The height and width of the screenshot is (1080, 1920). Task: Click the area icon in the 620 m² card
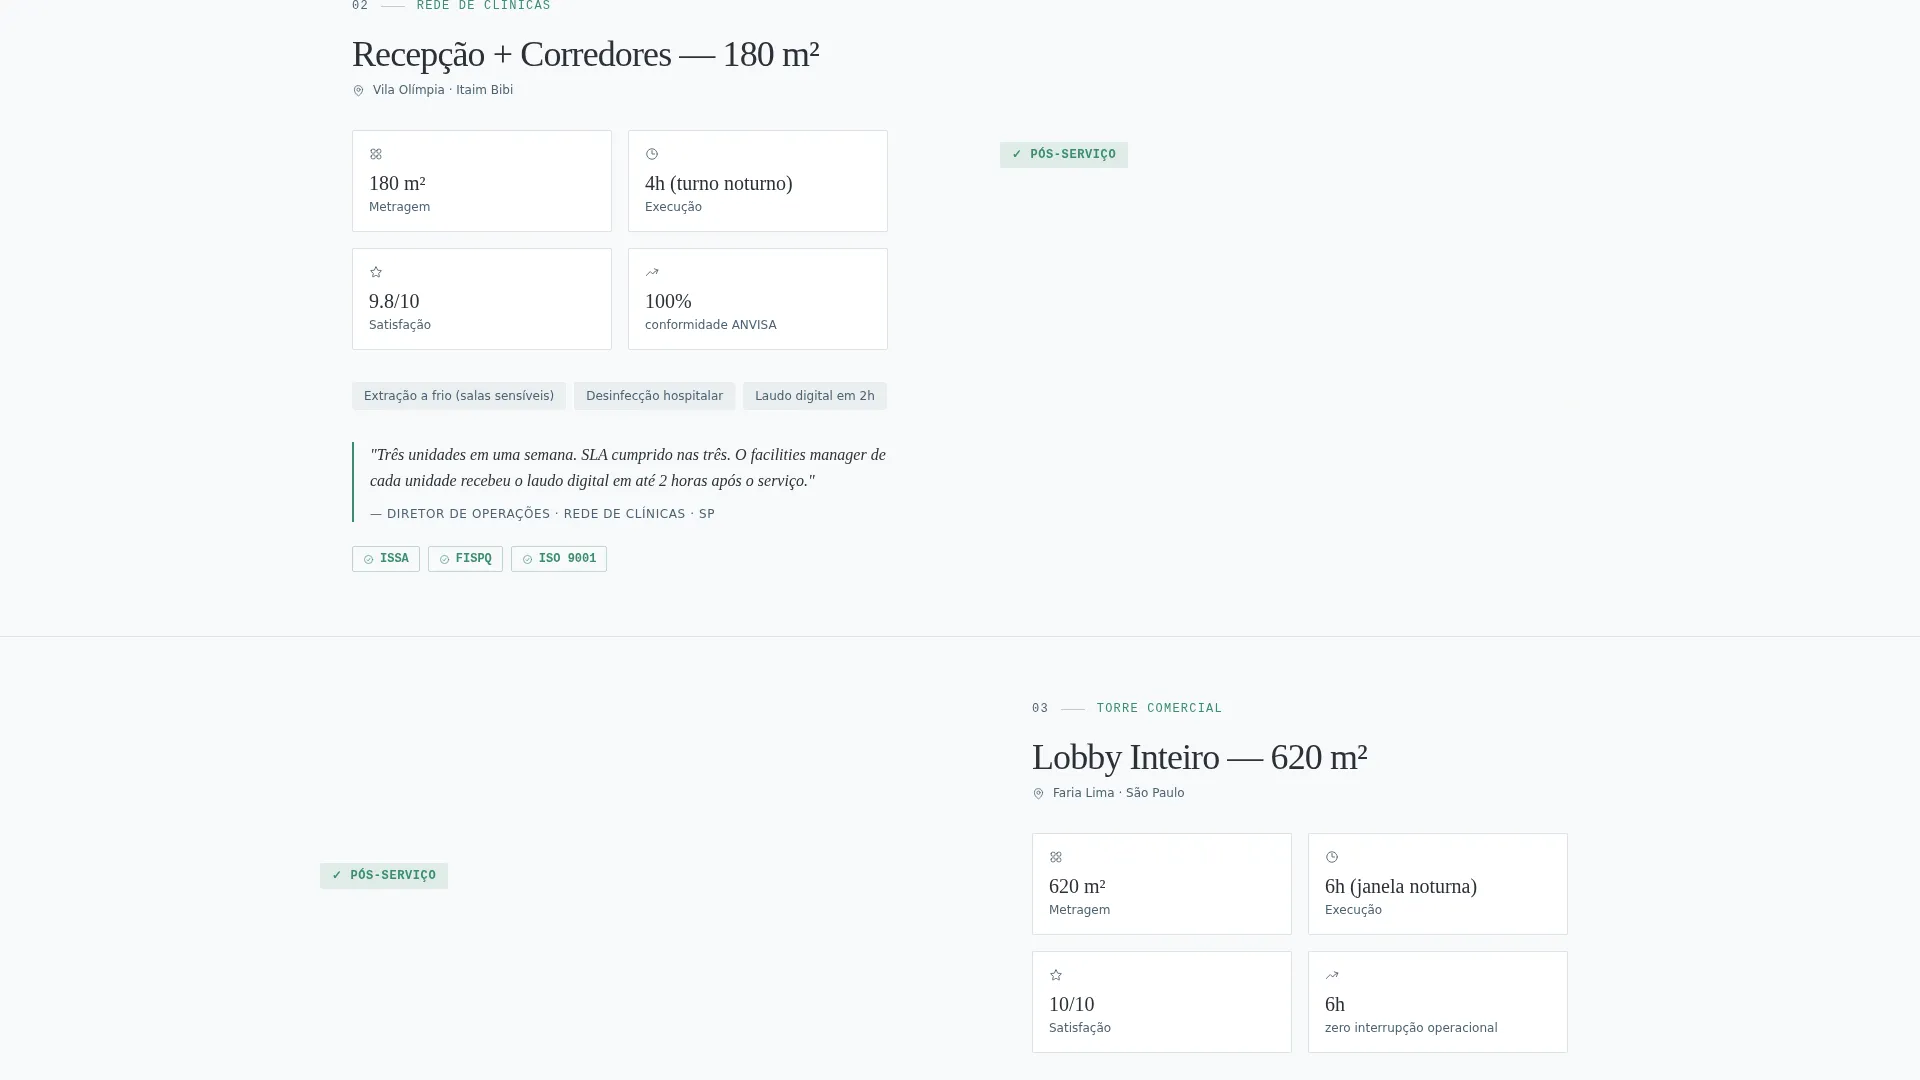tap(1056, 857)
